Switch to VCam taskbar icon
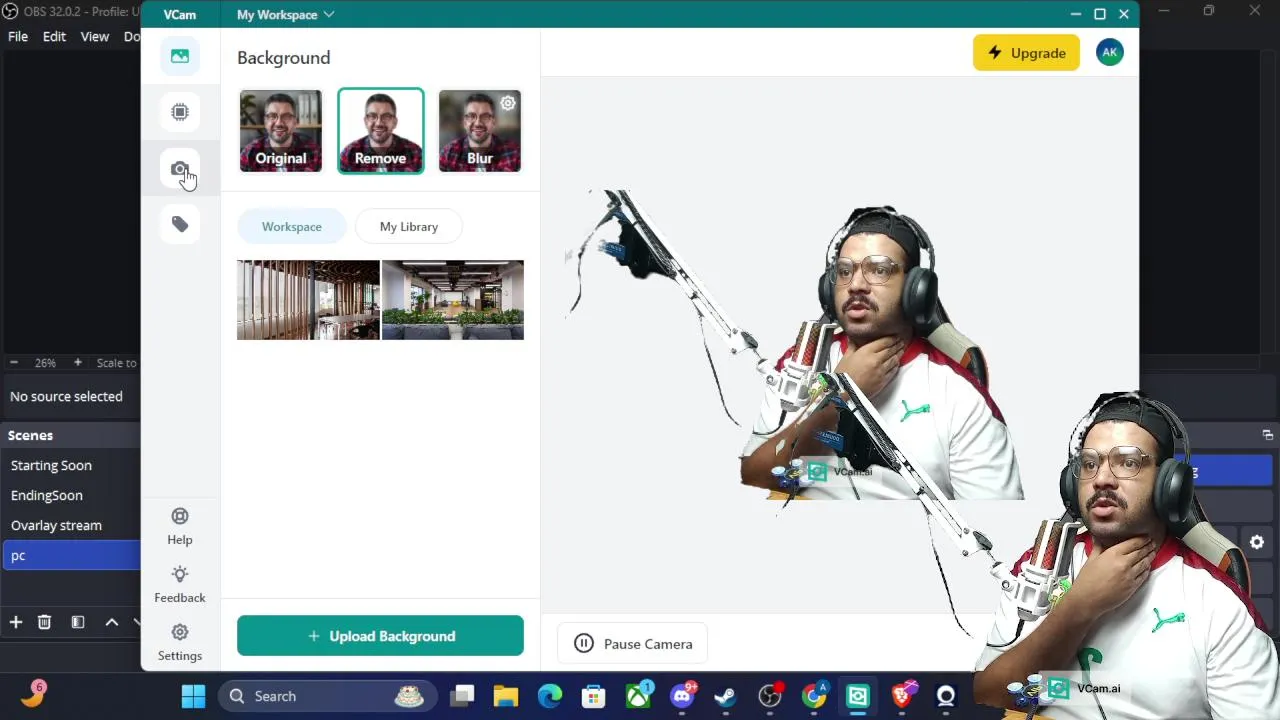Viewport: 1280px width, 720px height. tap(858, 696)
